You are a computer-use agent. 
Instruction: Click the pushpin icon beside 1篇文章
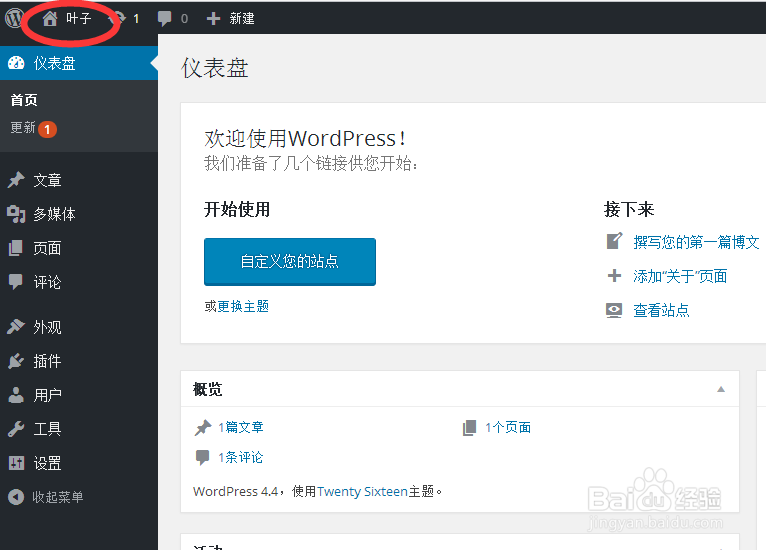tap(203, 427)
